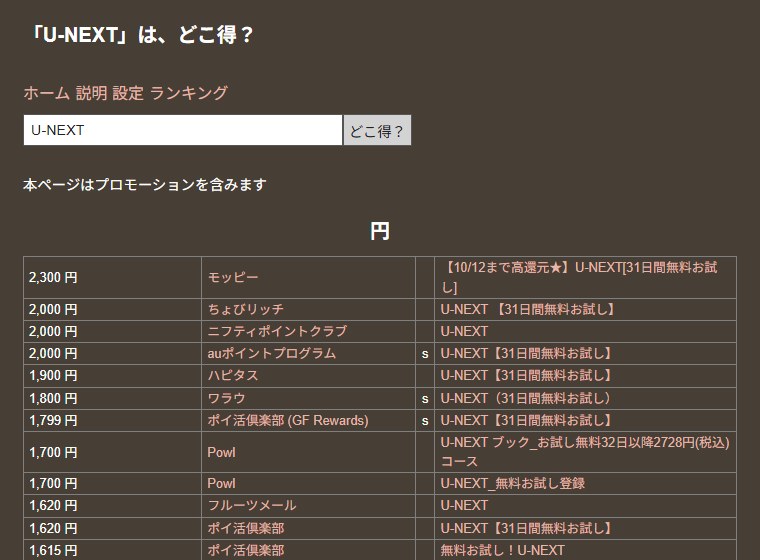This screenshot has height=560, width=760.
Task: Open the Powl link in the ブック row
Action: 222,452
